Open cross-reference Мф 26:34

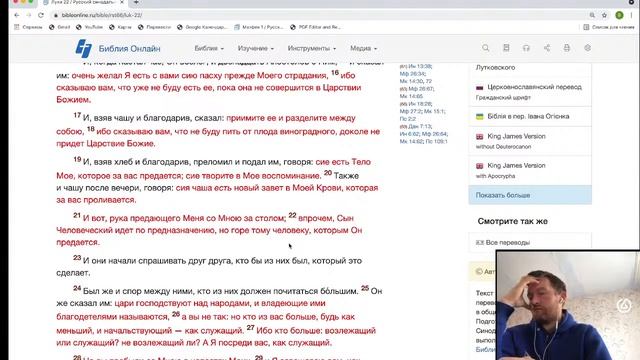(412, 73)
